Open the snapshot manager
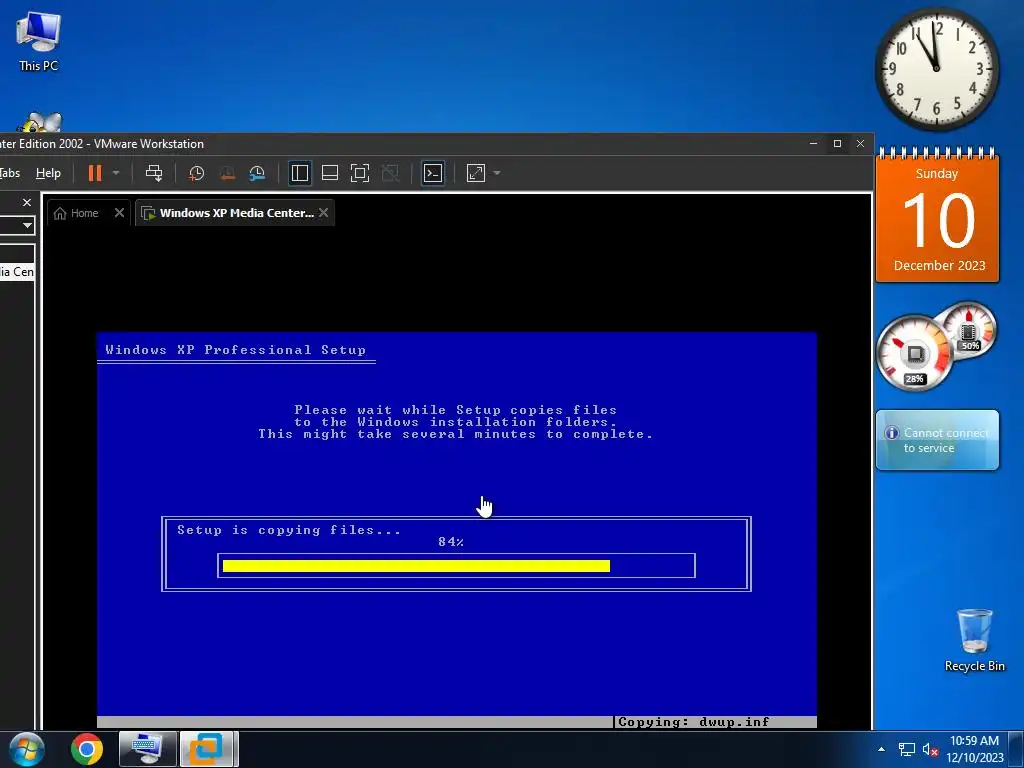The width and height of the screenshot is (1024, 768). pos(257,173)
